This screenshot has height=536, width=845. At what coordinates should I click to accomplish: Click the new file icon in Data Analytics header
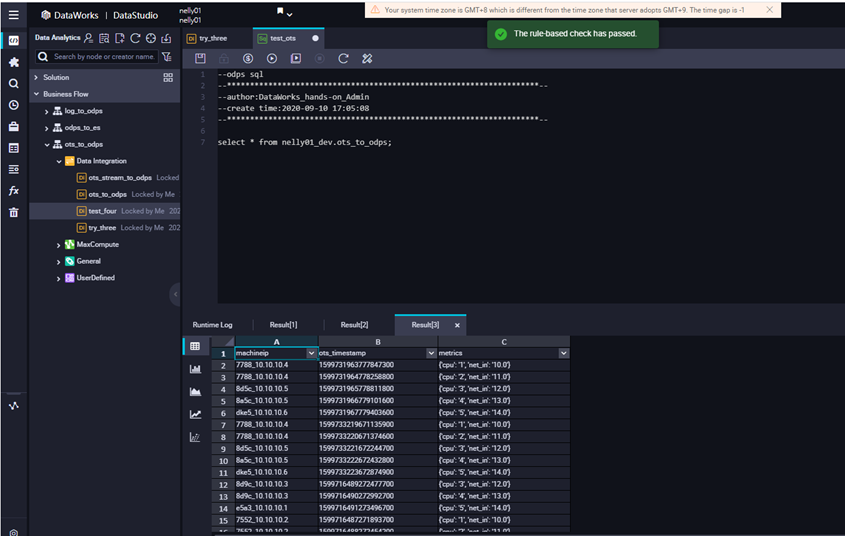coord(120,38)
